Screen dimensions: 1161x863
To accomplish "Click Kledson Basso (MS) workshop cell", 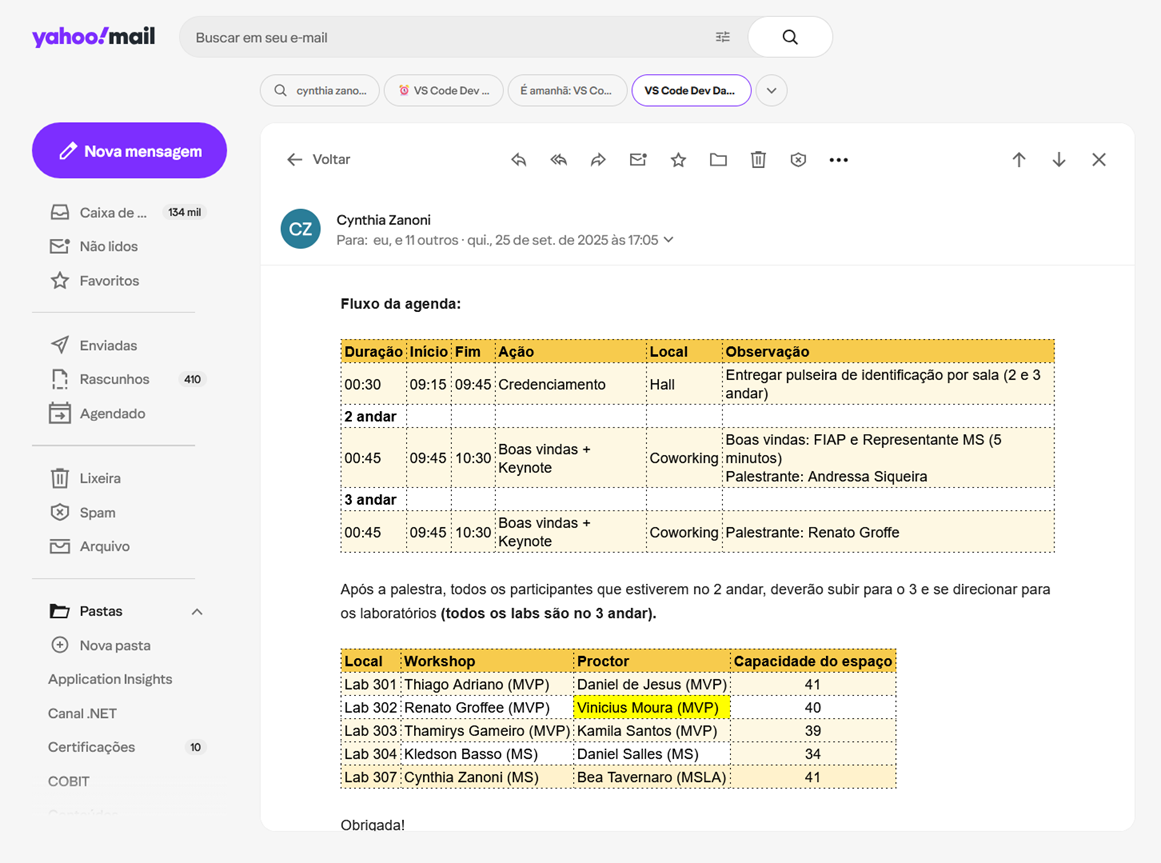I will [x=487, y=754].
